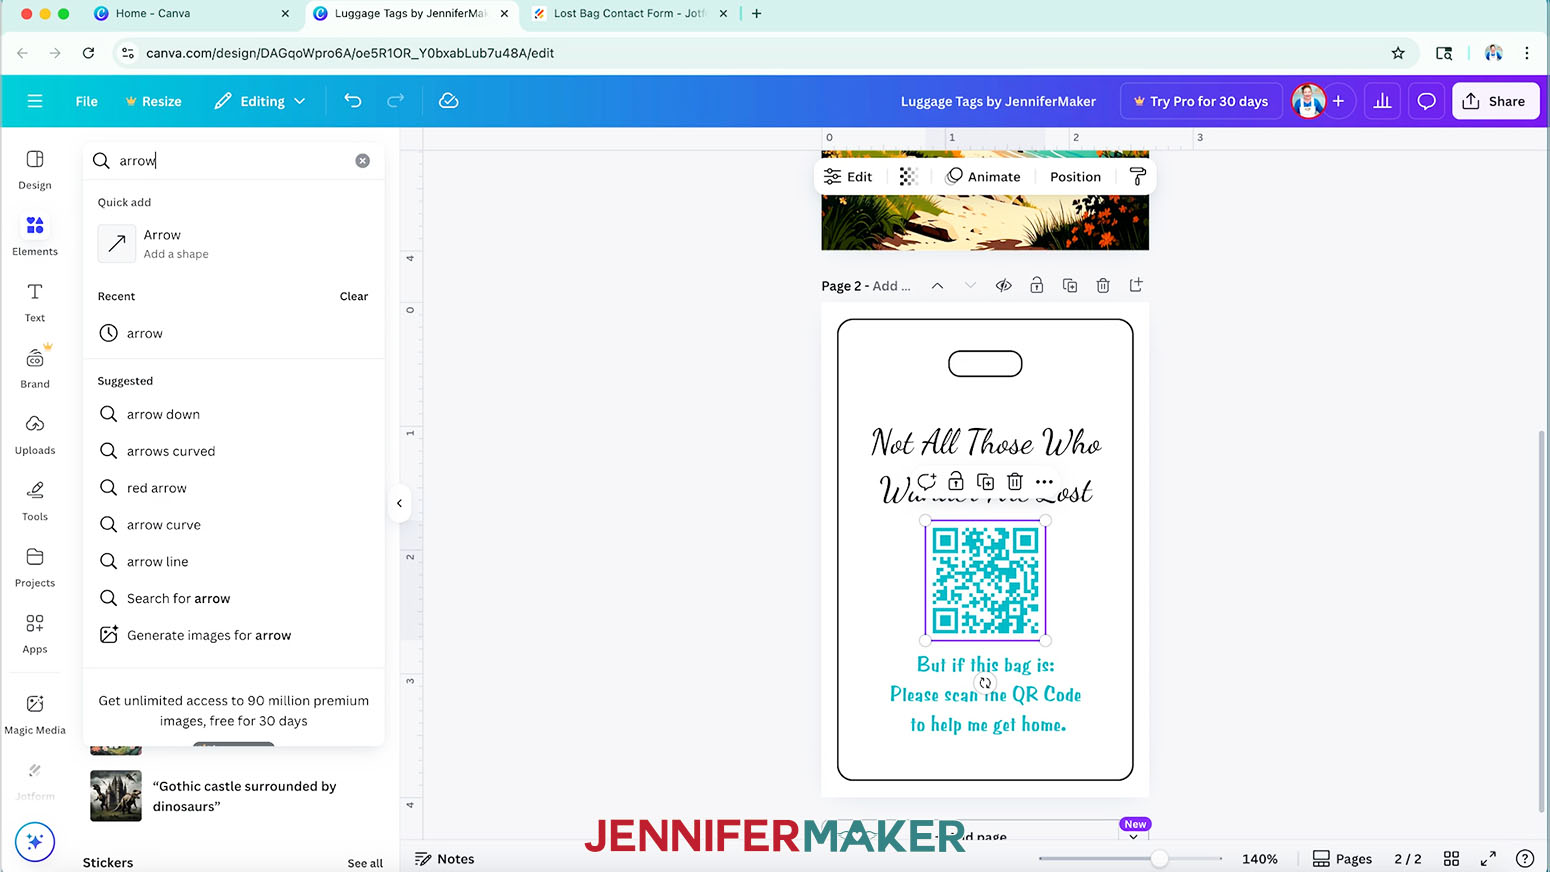The image size is (1550, 872).
Task: Select suggestion 'arrow curve'
Action: pyautogui.click(x=234, y=525)
